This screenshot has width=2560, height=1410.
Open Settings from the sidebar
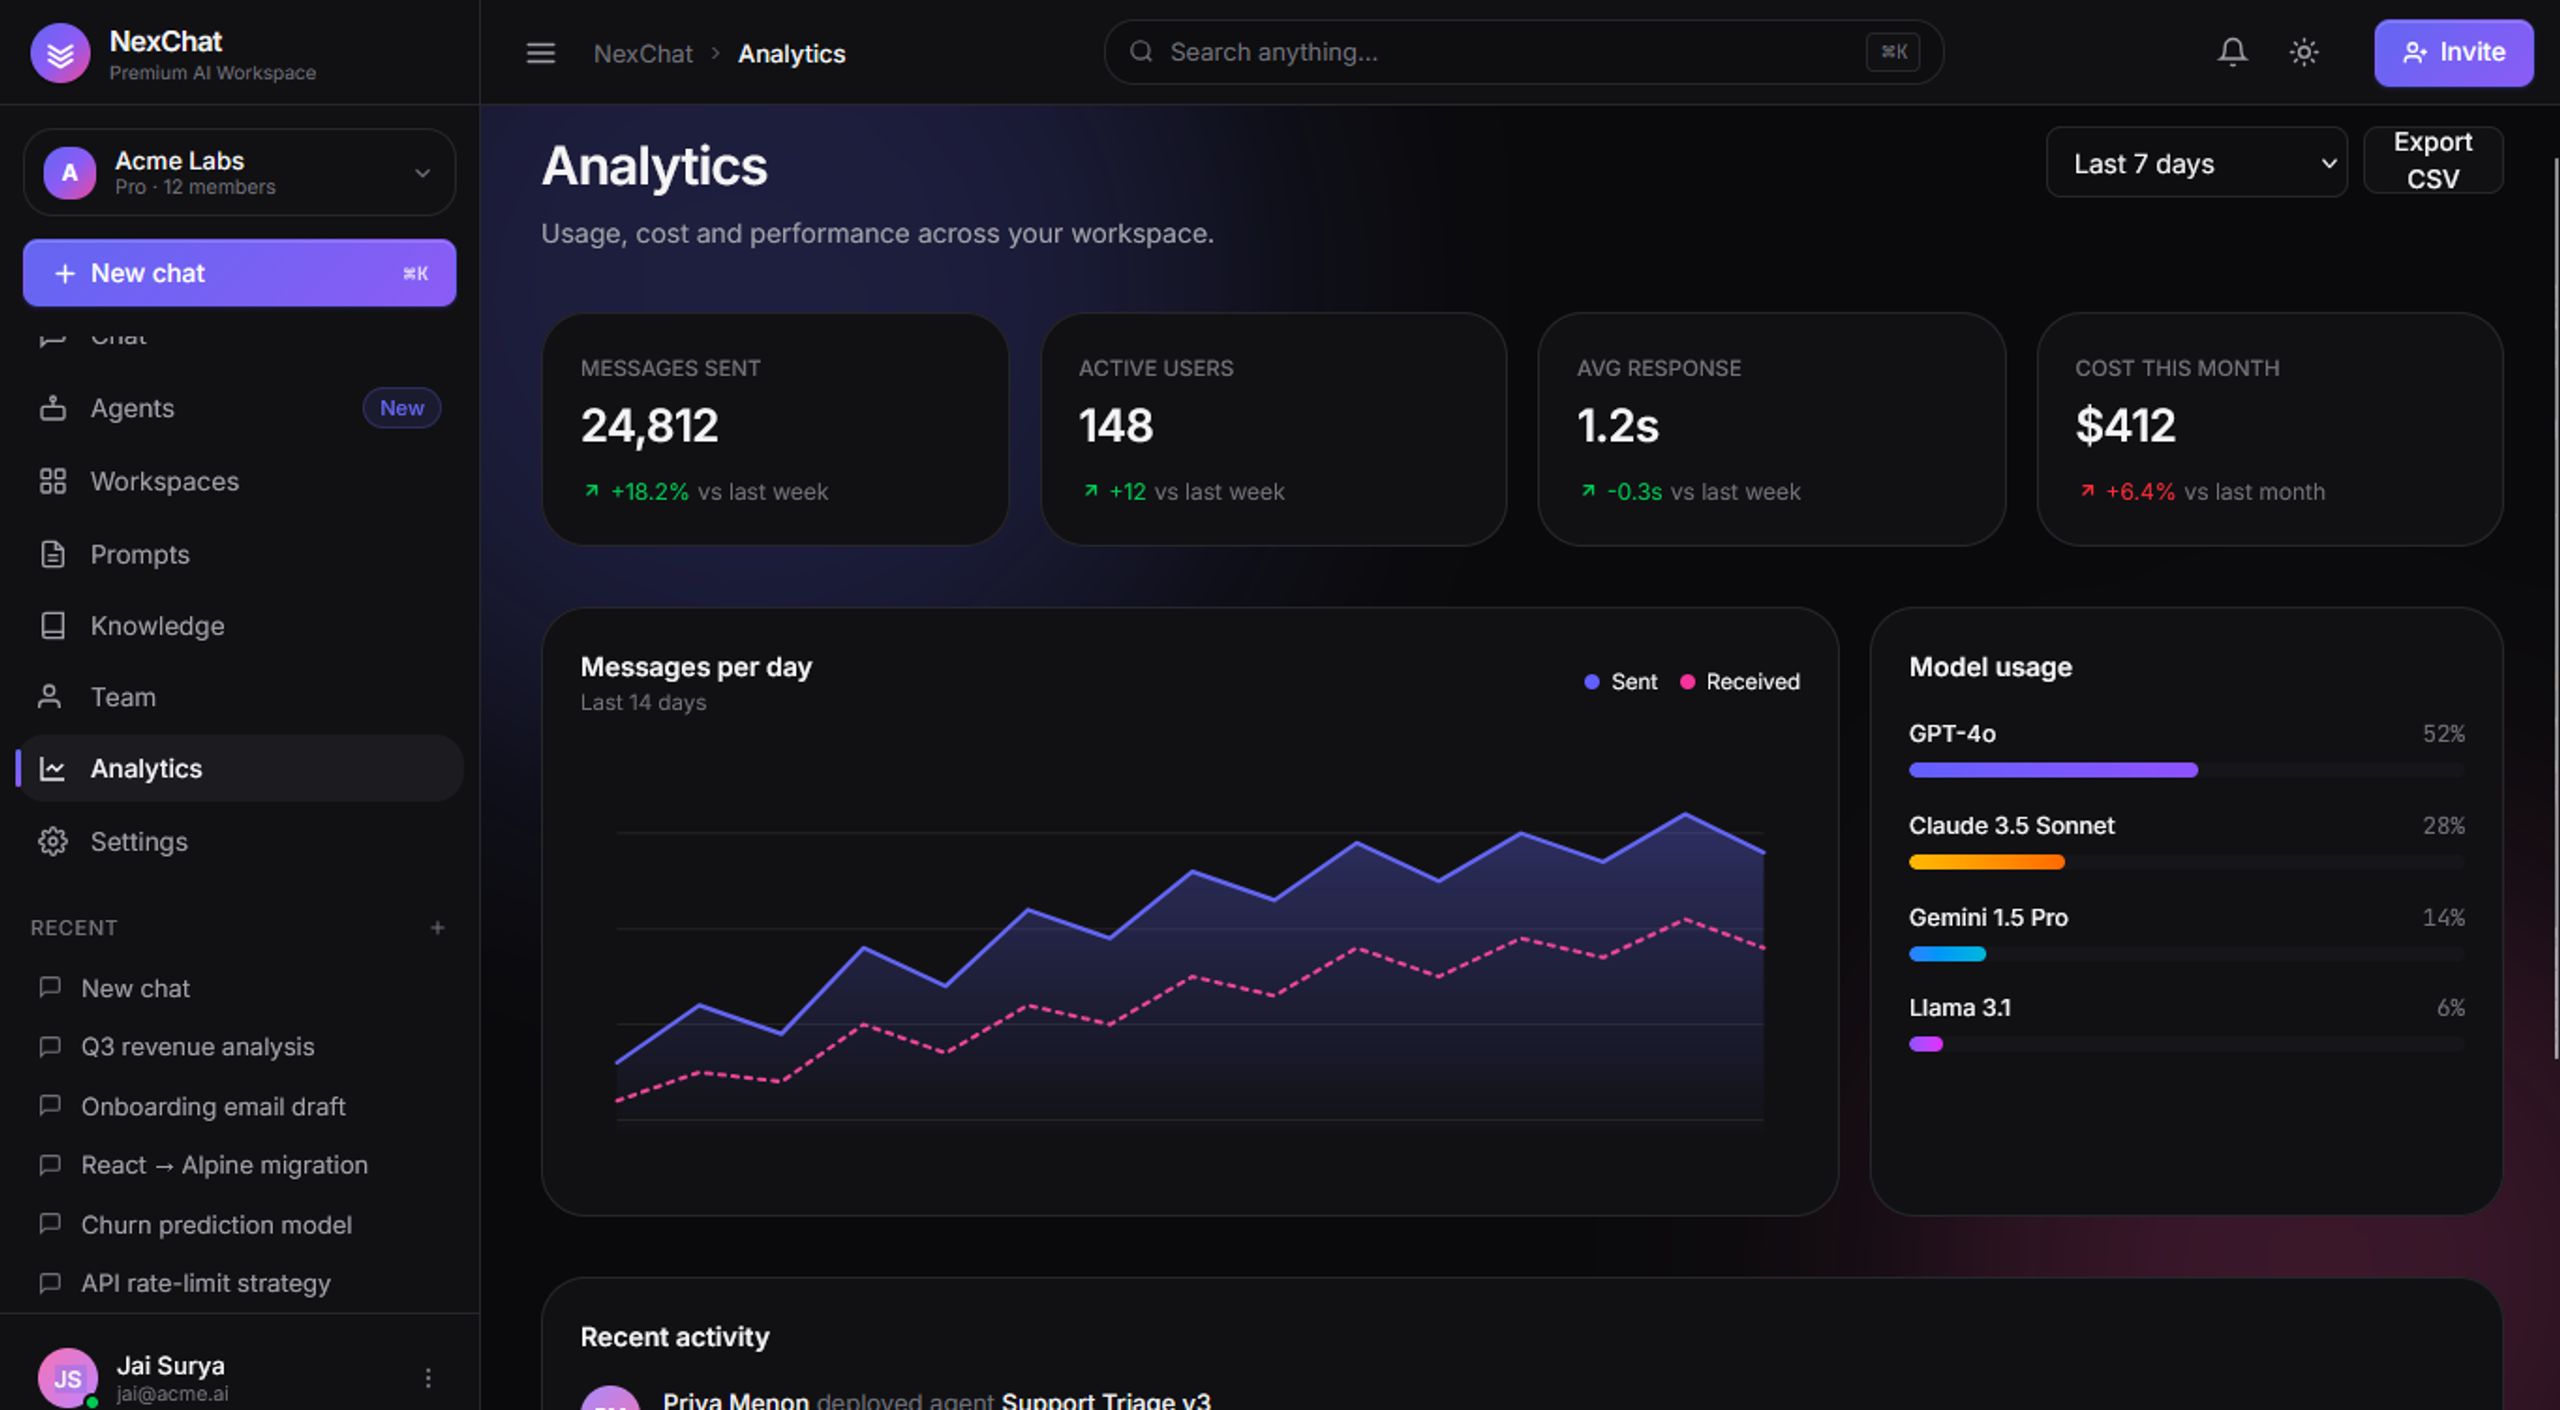[x=239, y=842]
